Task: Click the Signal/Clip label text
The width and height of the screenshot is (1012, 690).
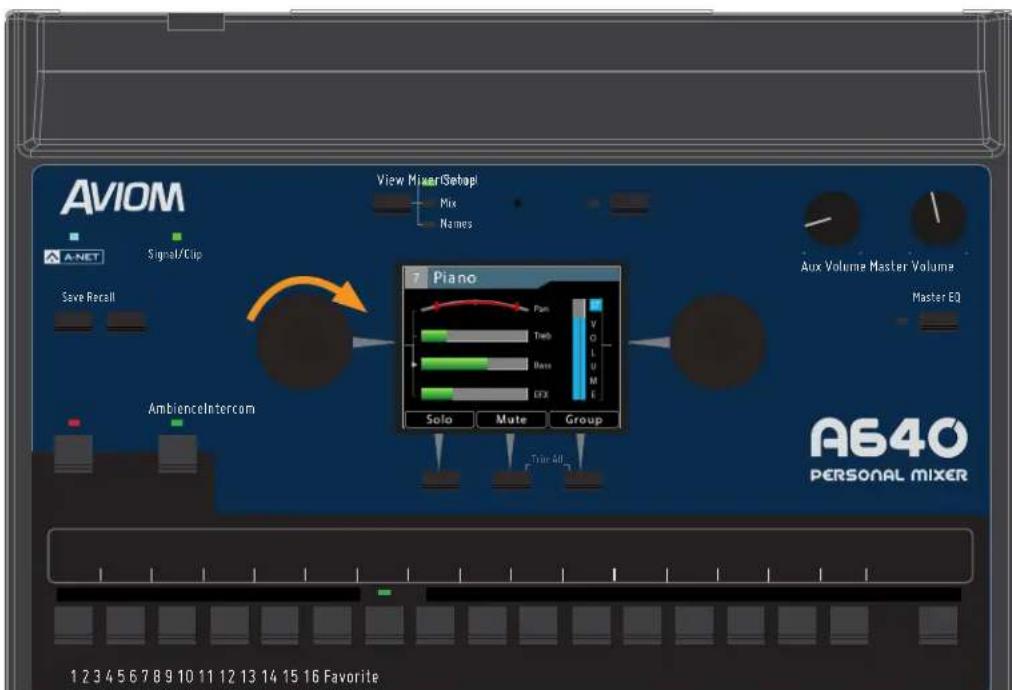Action: 175,254
